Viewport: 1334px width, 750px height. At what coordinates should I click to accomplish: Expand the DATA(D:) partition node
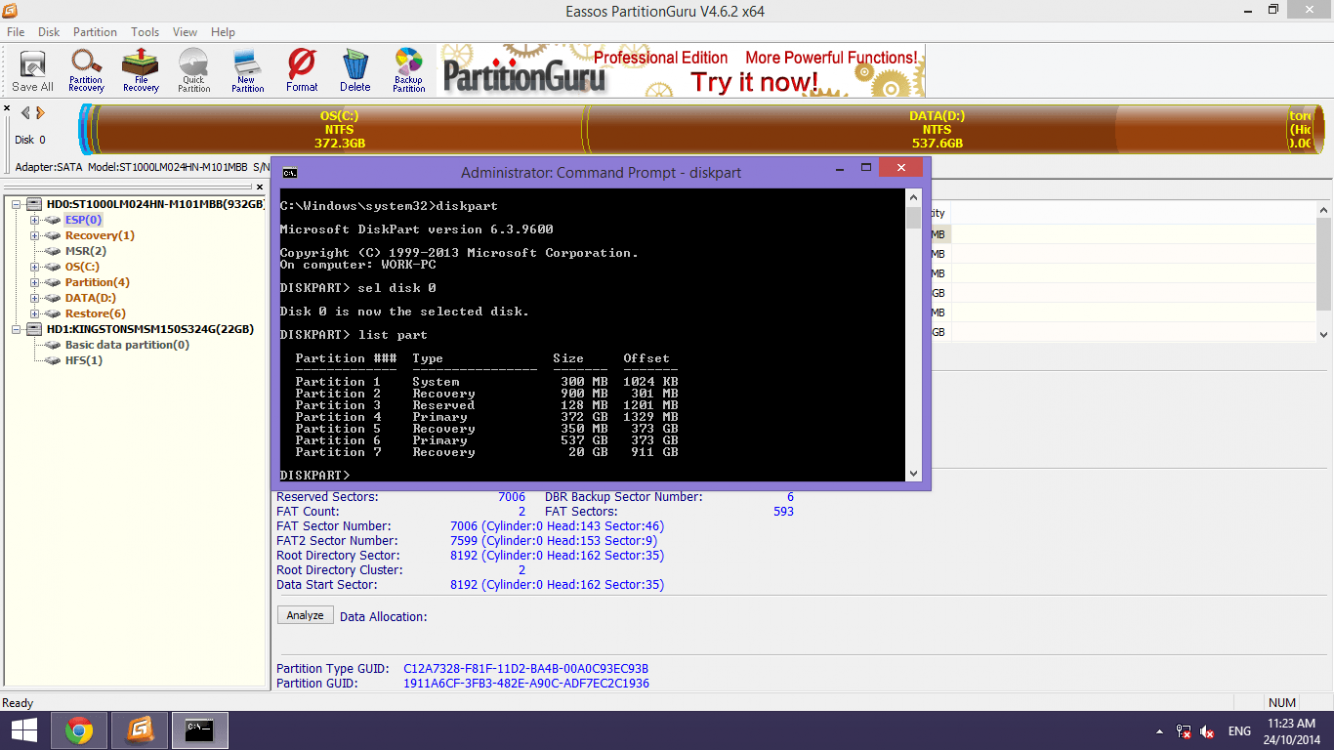coord(35,298)
